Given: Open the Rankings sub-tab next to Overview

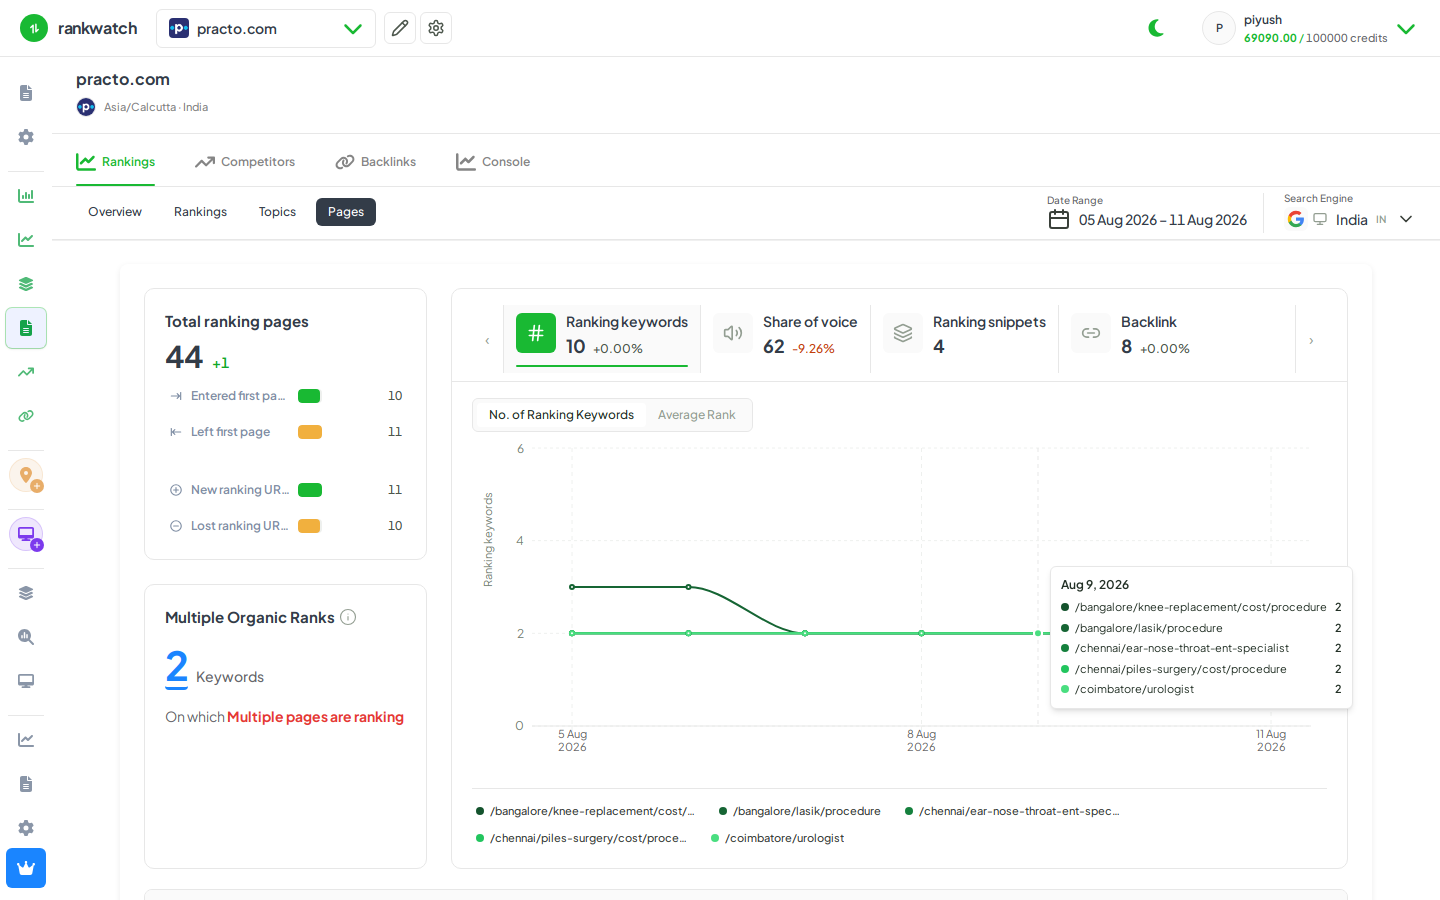Looking at the screenshot, I should 200,212.
